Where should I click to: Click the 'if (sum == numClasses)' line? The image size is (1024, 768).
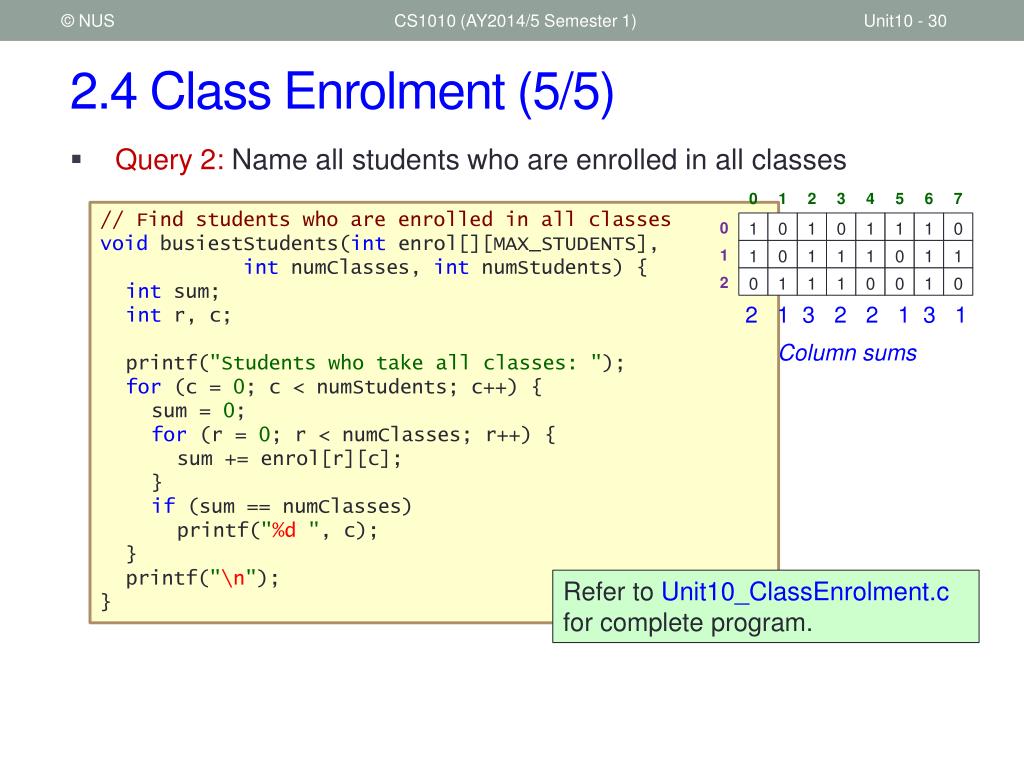pyautogui.click(x=281, y=506)
